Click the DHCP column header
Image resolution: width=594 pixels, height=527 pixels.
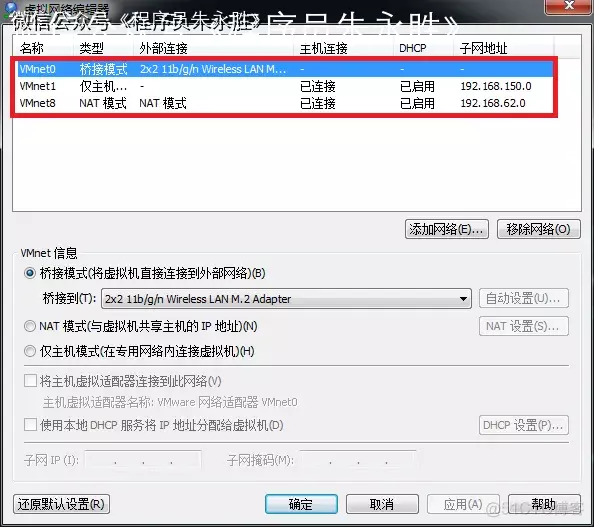click(x=423, y=48)
